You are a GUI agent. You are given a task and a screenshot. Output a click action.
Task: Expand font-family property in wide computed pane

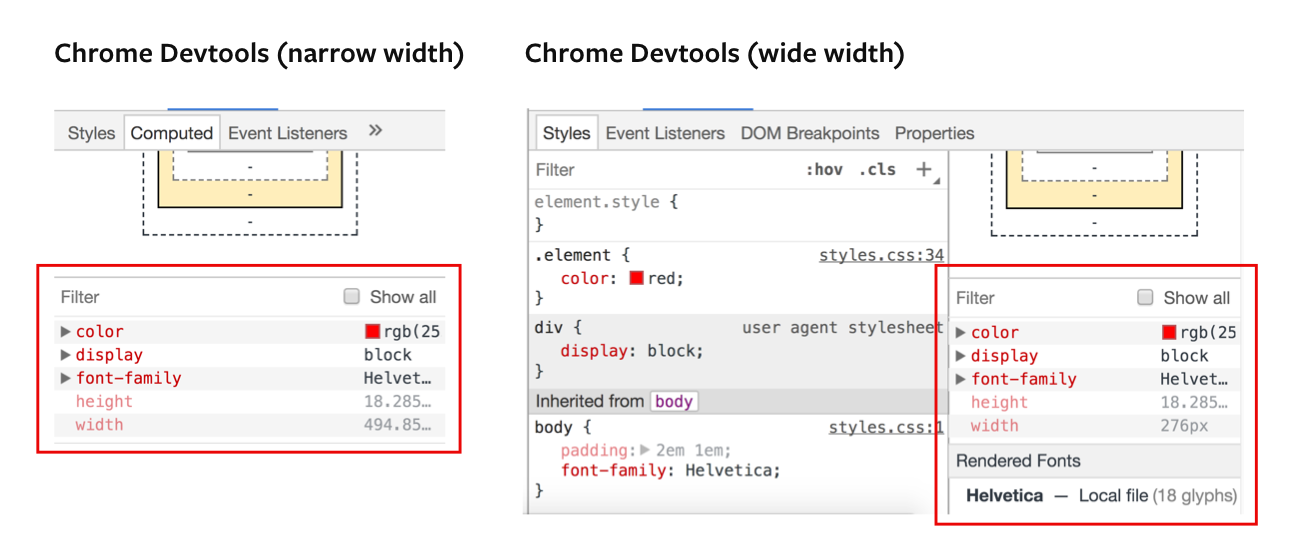click(x=961, y=379)
